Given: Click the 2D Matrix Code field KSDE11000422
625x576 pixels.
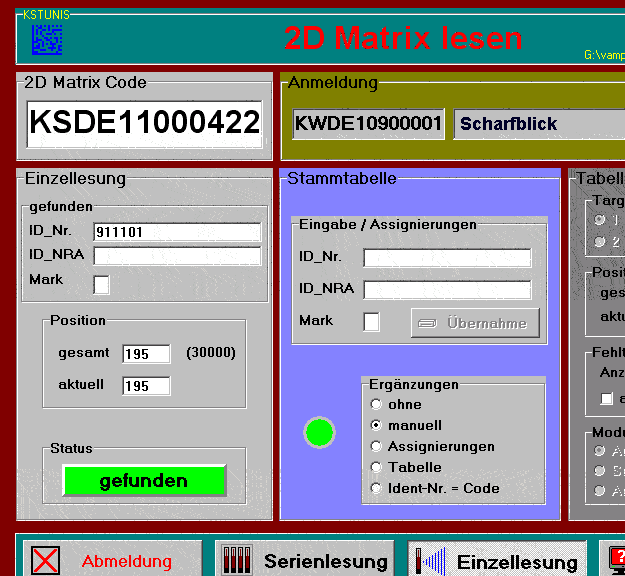Looking at the screenshot, I should pos(145,124).
